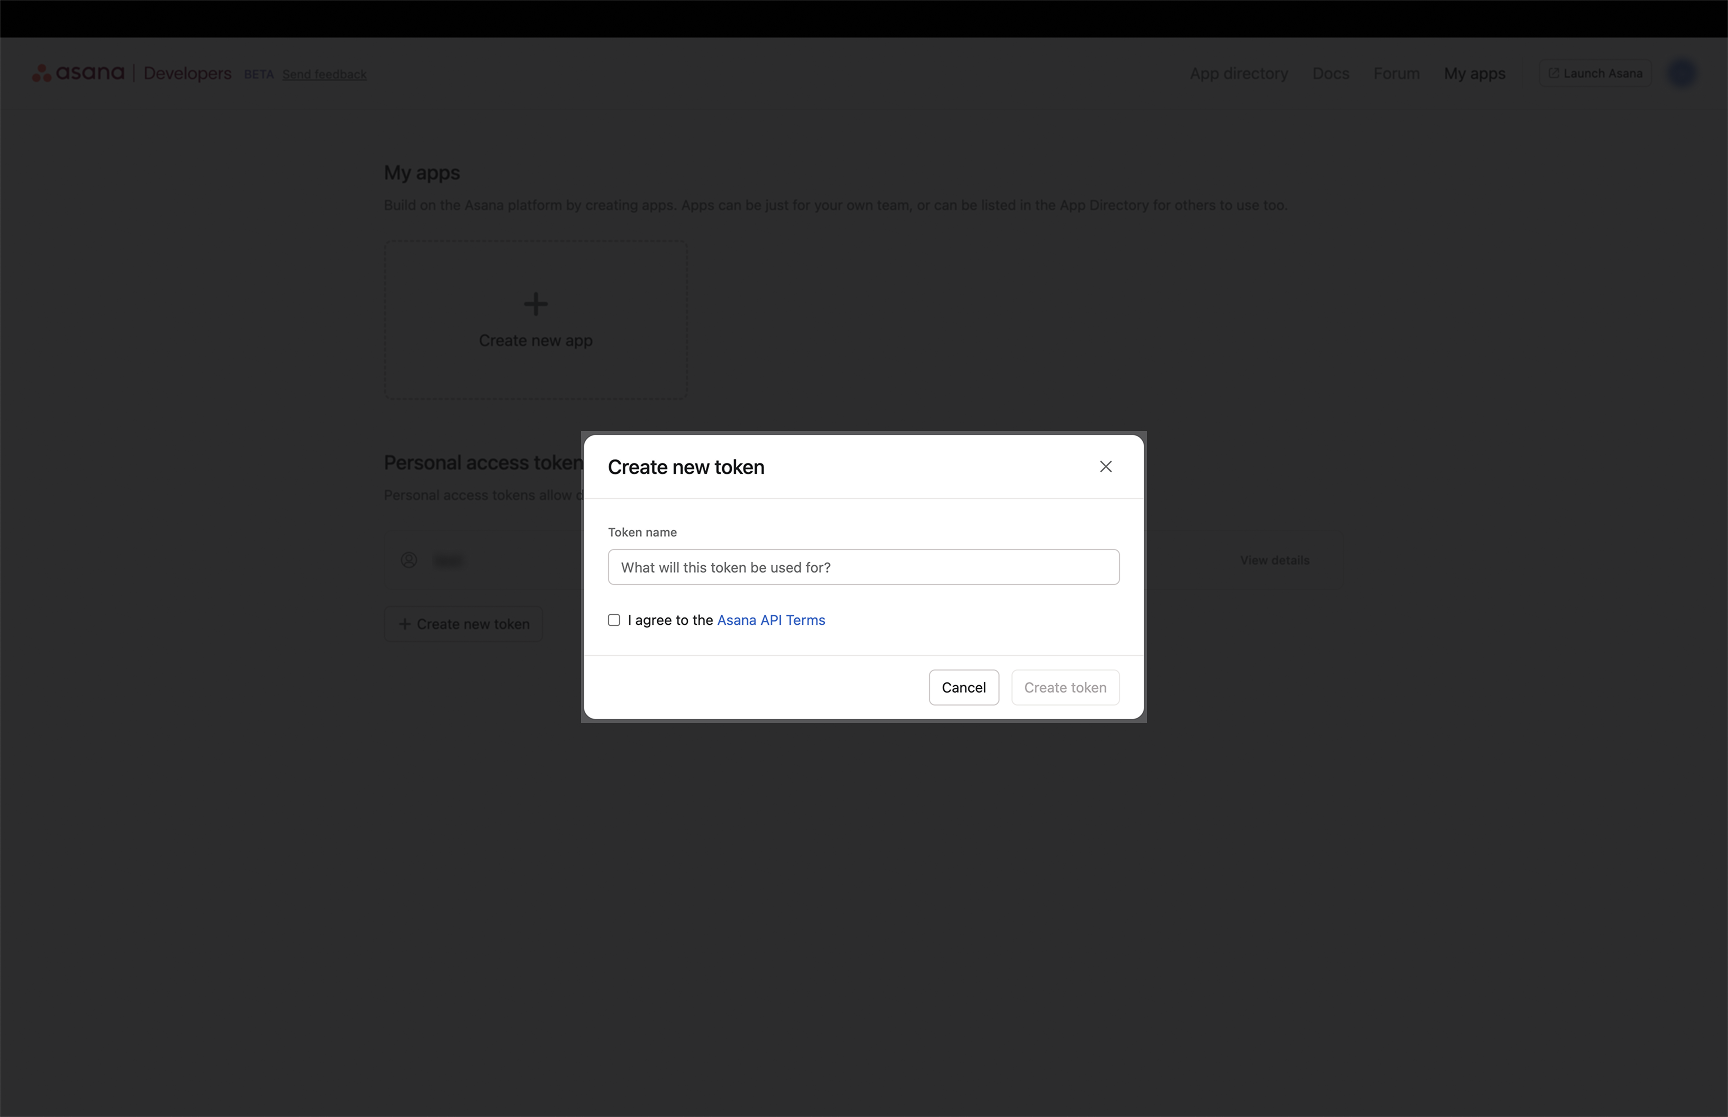Viewport: 1728px width, 1117px height.
Task: Click the plus icon to create new app
Action: [535, 304]
